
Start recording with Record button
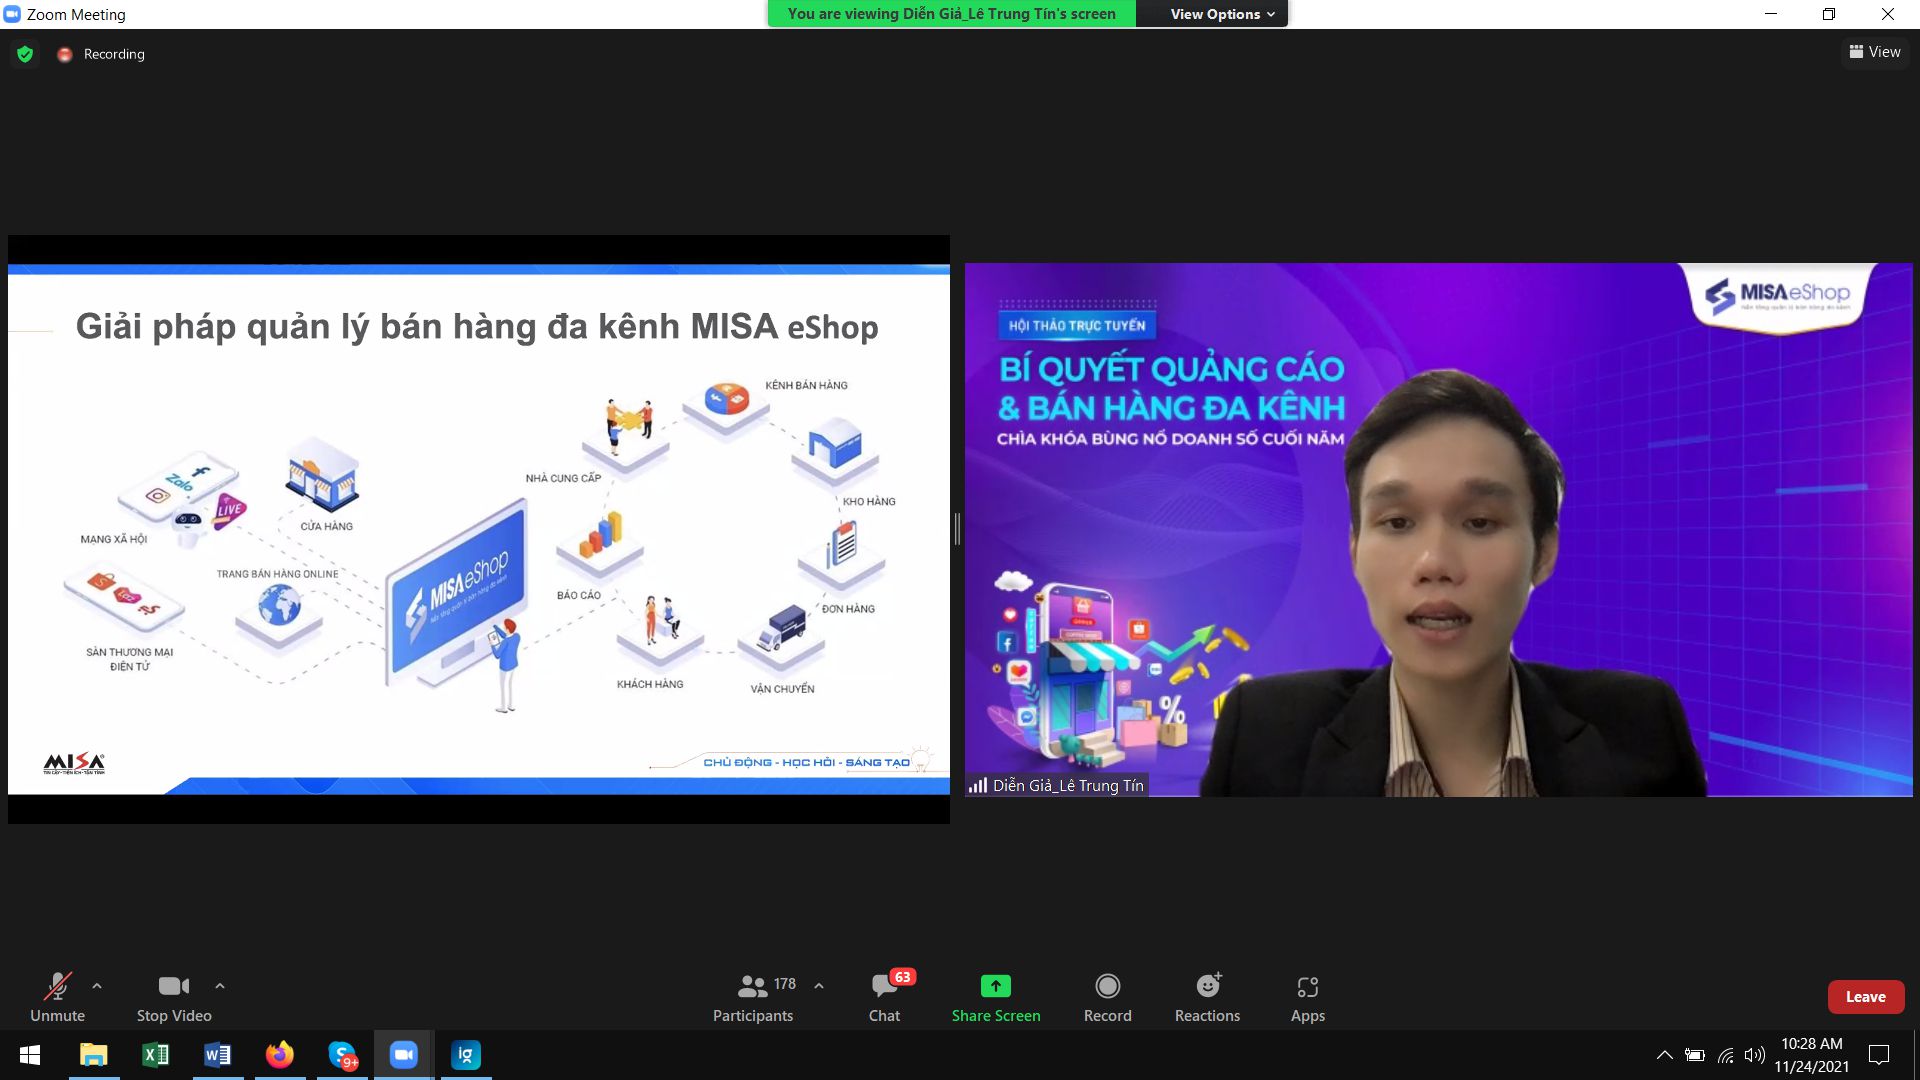[1107, 997]
